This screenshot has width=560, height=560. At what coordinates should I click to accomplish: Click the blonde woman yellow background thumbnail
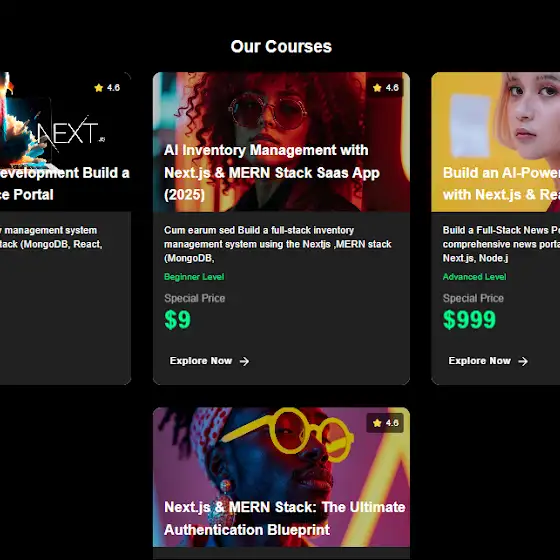tap(496, 142)
